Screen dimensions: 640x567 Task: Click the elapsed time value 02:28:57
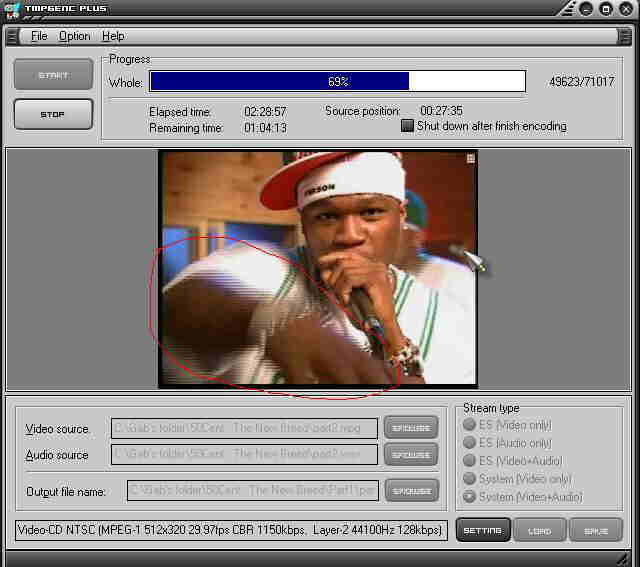click(265, 111)
